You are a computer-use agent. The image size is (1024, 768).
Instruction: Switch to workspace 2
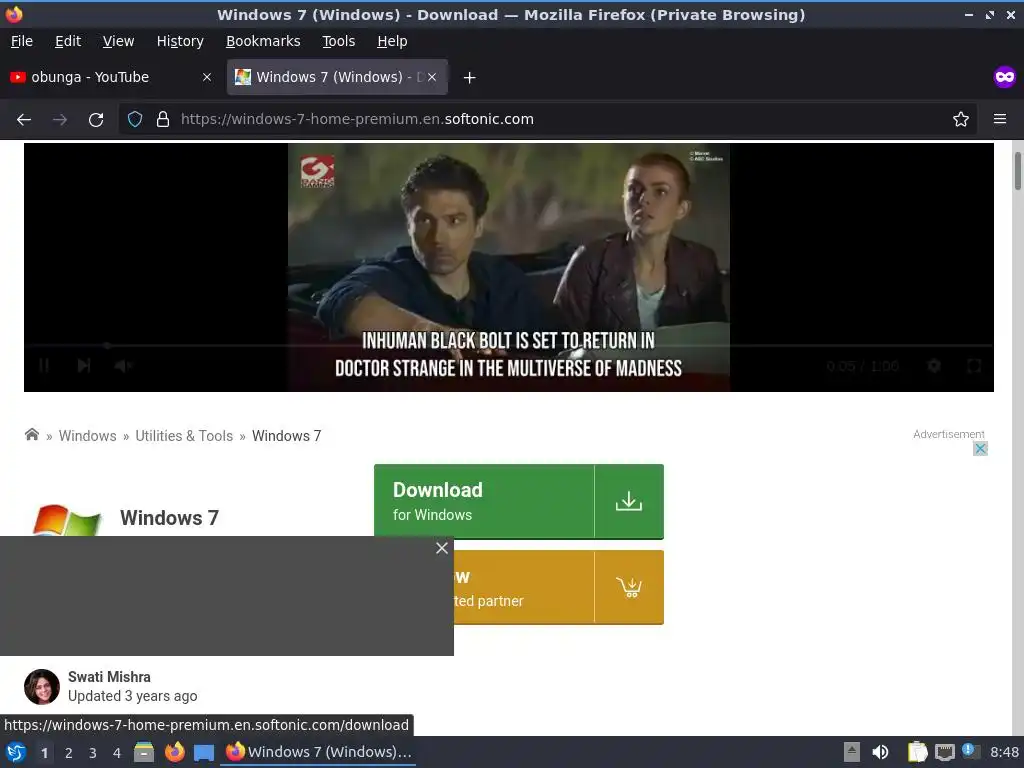(x=69, y=753)
